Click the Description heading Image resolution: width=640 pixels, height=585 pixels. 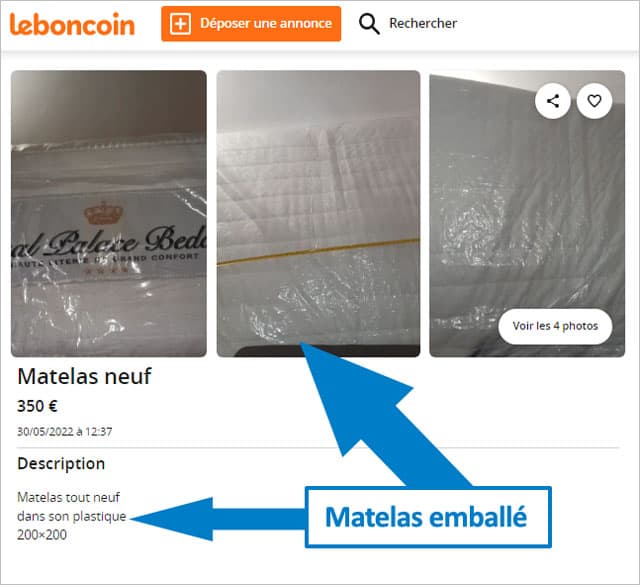(x=61, y=463)
